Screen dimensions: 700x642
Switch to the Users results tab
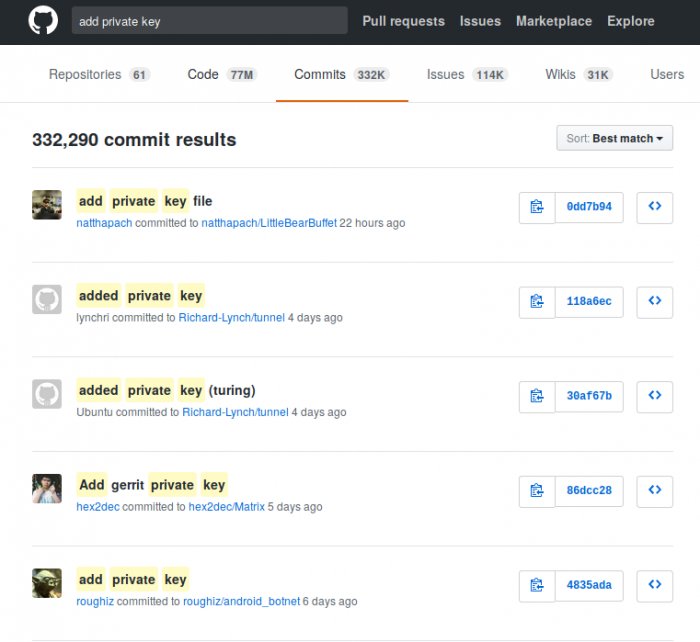(x=667, y=75)
